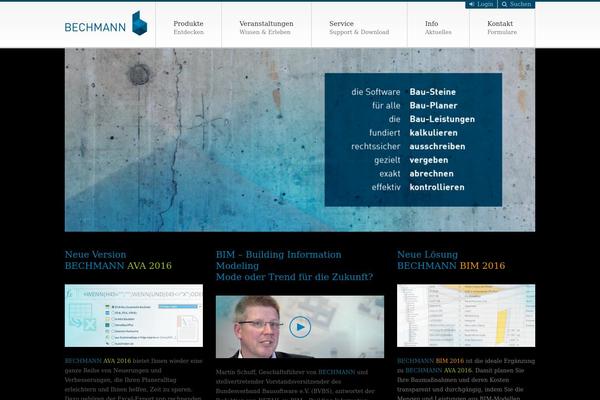This screenshot has width=600, height=400.
Task: Play the Martin Schuff interview video
Action: [x=300, y=327]
